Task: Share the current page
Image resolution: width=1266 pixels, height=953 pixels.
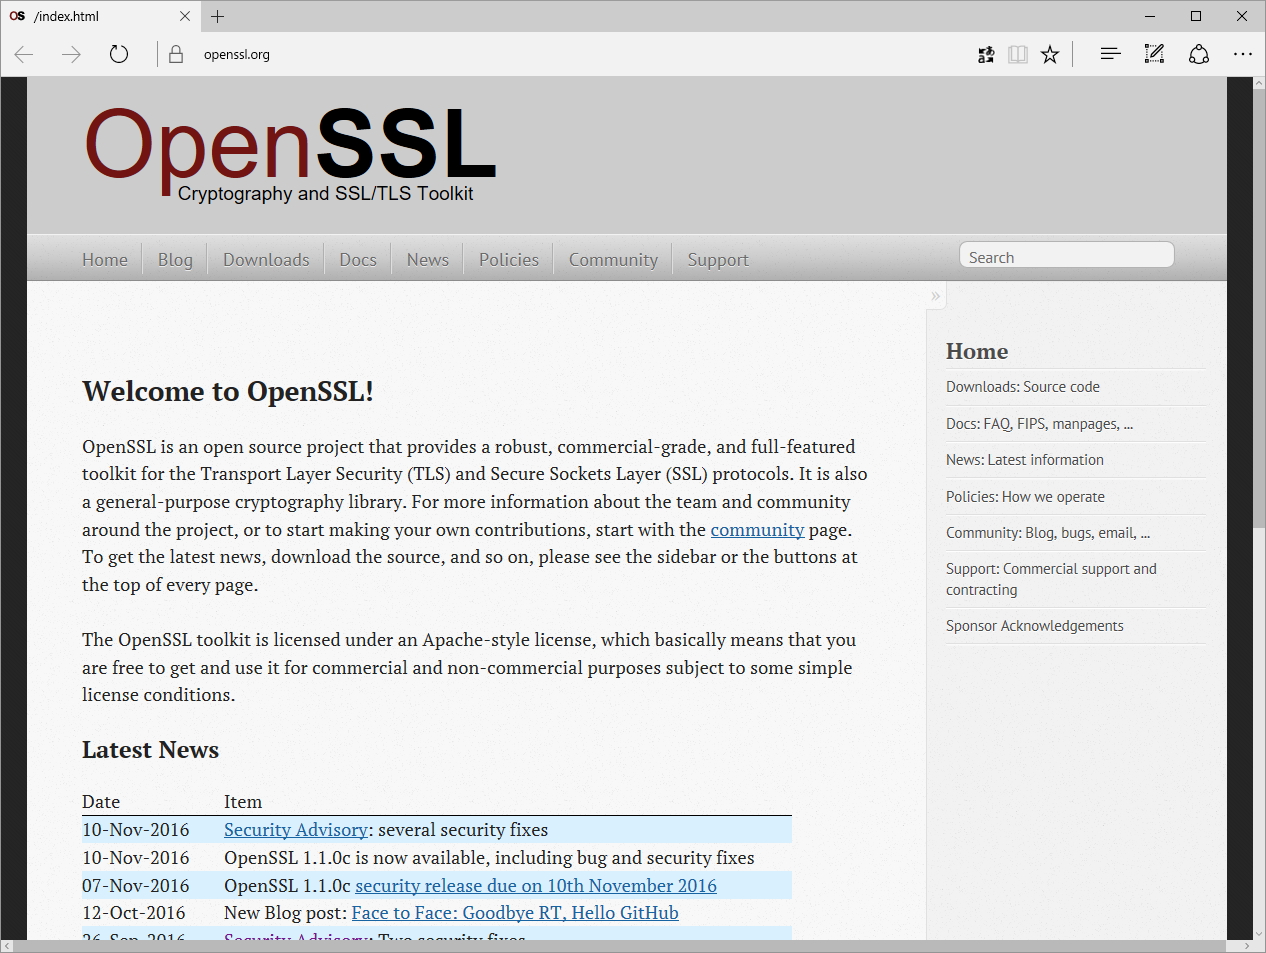Action: tap(1199, 54)
